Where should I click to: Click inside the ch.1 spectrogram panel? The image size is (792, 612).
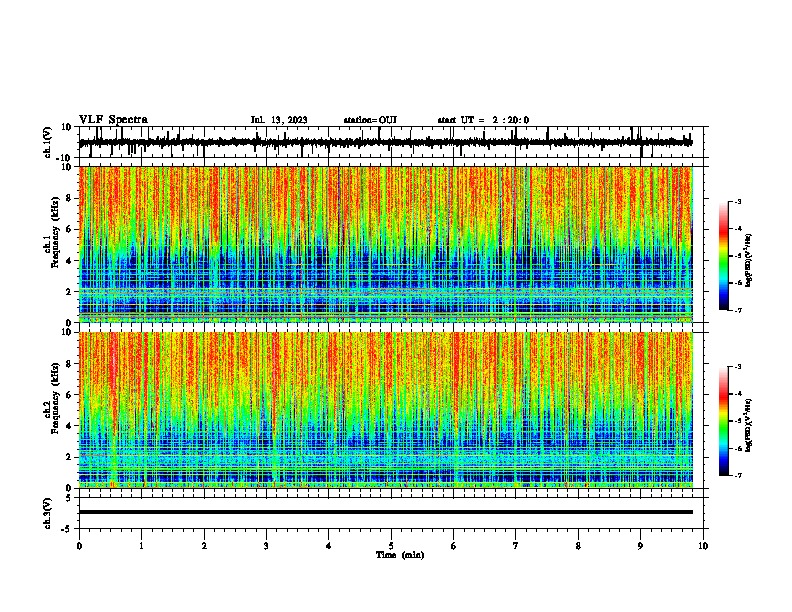[x=385, y=244]
